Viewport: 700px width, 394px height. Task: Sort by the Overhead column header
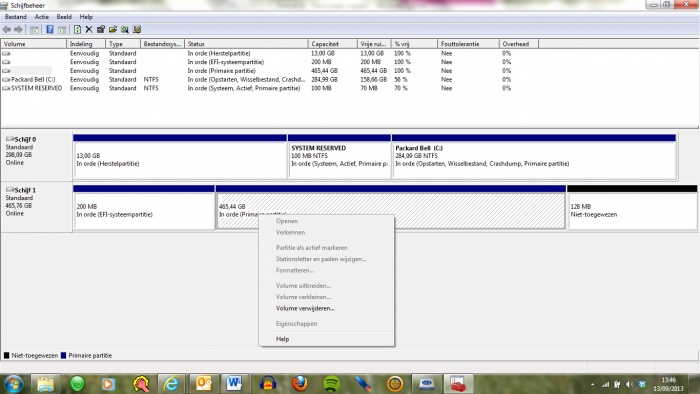(x=519, y=44)
